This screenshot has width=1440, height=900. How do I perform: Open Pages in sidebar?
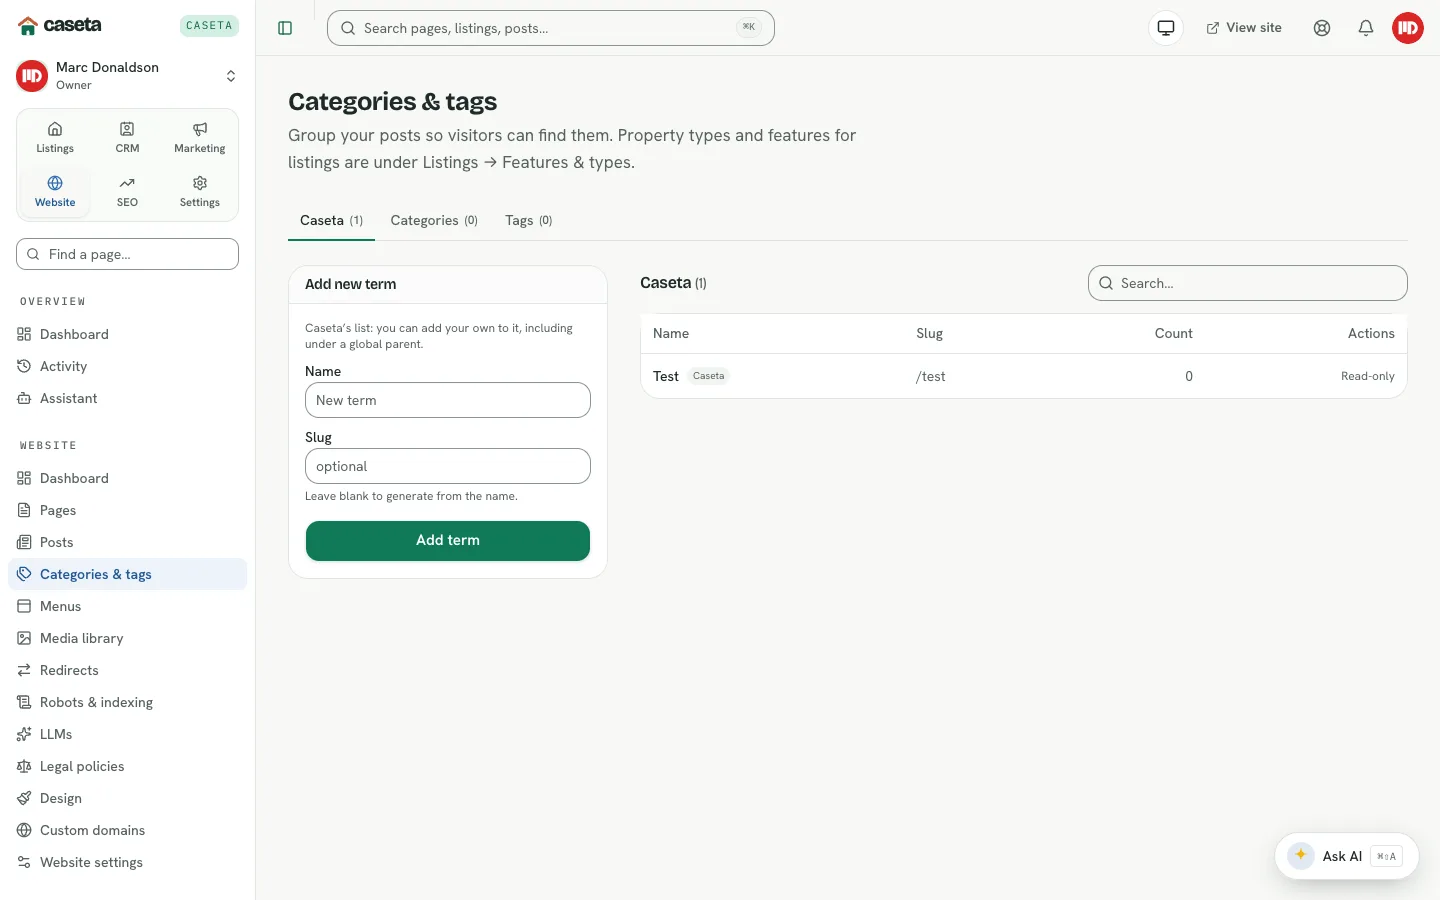pos(127,510)
